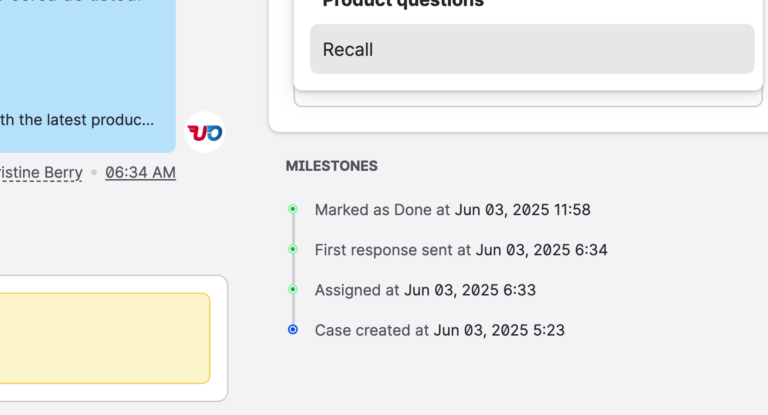Viewport: 768px width, 415px height.
Task: Click Case created at 5:23 text
Action: 439,330
